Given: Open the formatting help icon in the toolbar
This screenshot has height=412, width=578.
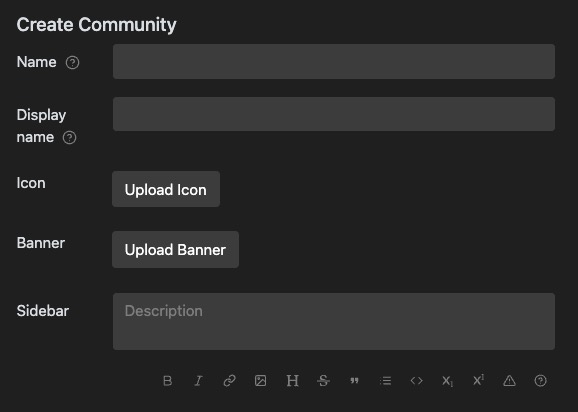Looking at the screenshot, I should tap(540, 381).
